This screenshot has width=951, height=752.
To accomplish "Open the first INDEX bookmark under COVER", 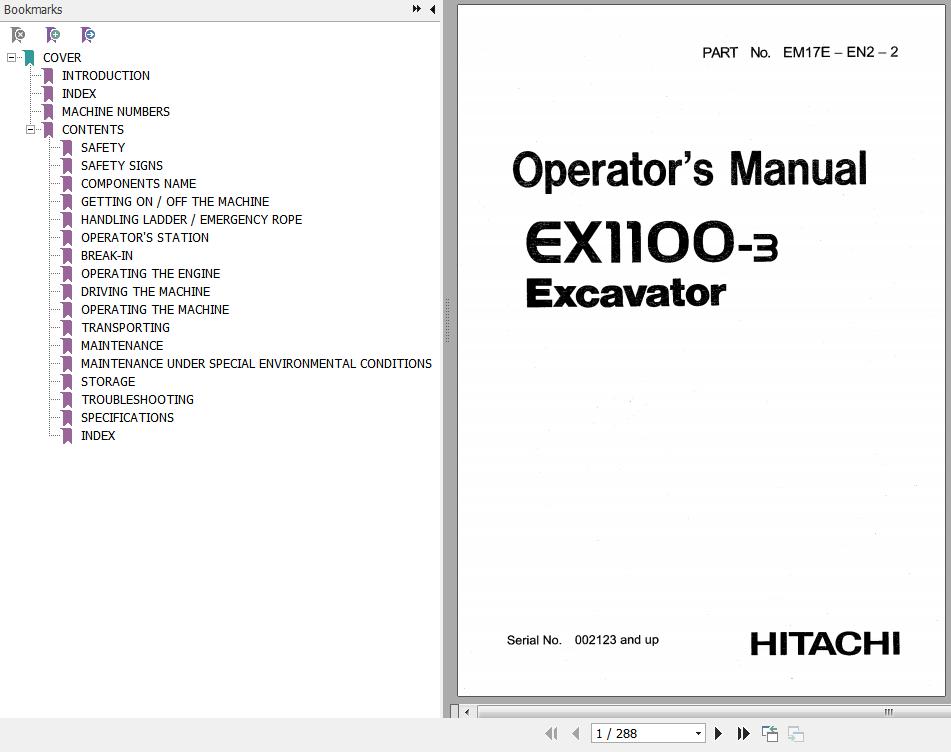I will [79, 94].
